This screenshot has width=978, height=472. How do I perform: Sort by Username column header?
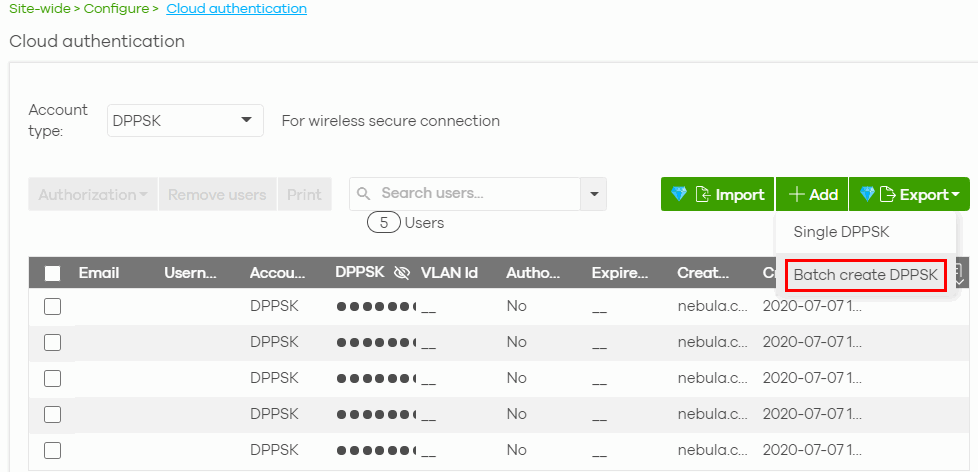[x=190, y=272]
